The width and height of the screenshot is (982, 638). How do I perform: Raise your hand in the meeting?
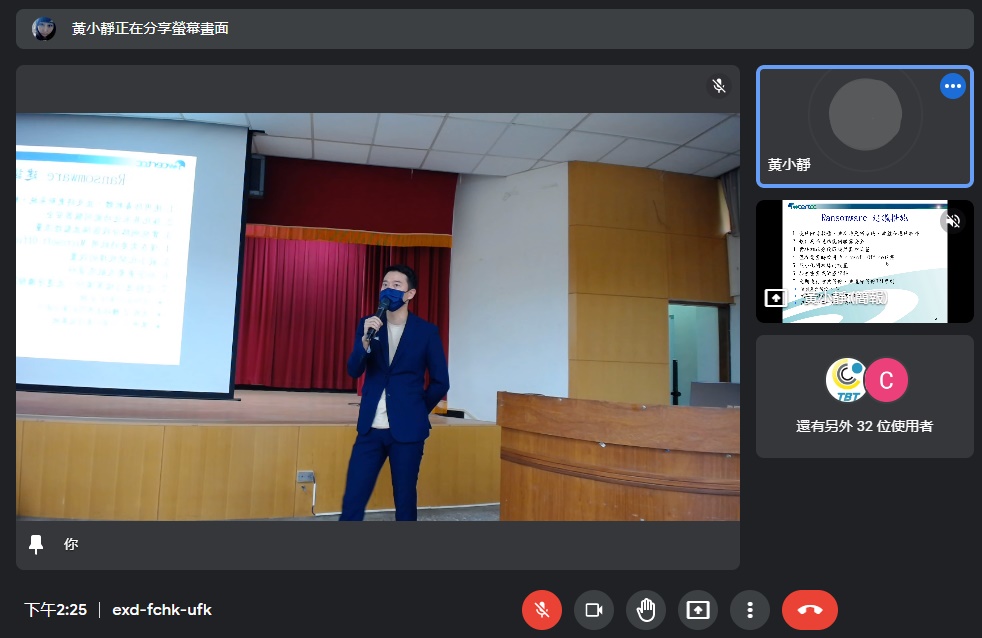point(646,610)
